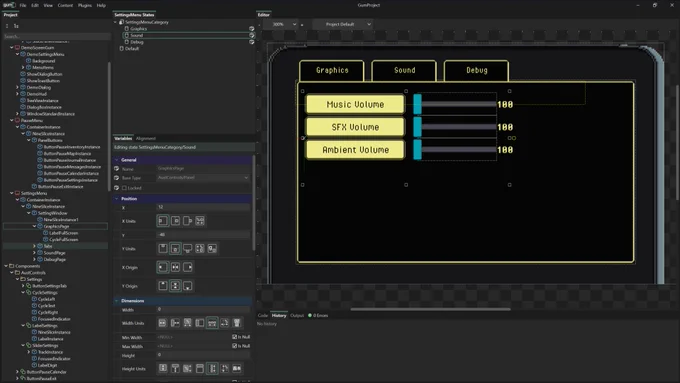This screenshot has height=383, width=680.
Task: Set Y Origin to Bottom
Action: [187, 286]
